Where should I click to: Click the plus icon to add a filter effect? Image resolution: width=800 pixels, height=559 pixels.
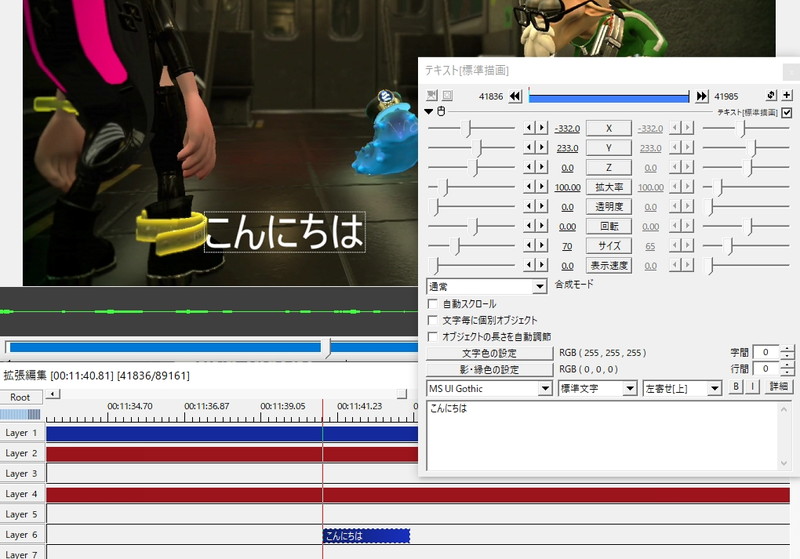coord(787,95)
